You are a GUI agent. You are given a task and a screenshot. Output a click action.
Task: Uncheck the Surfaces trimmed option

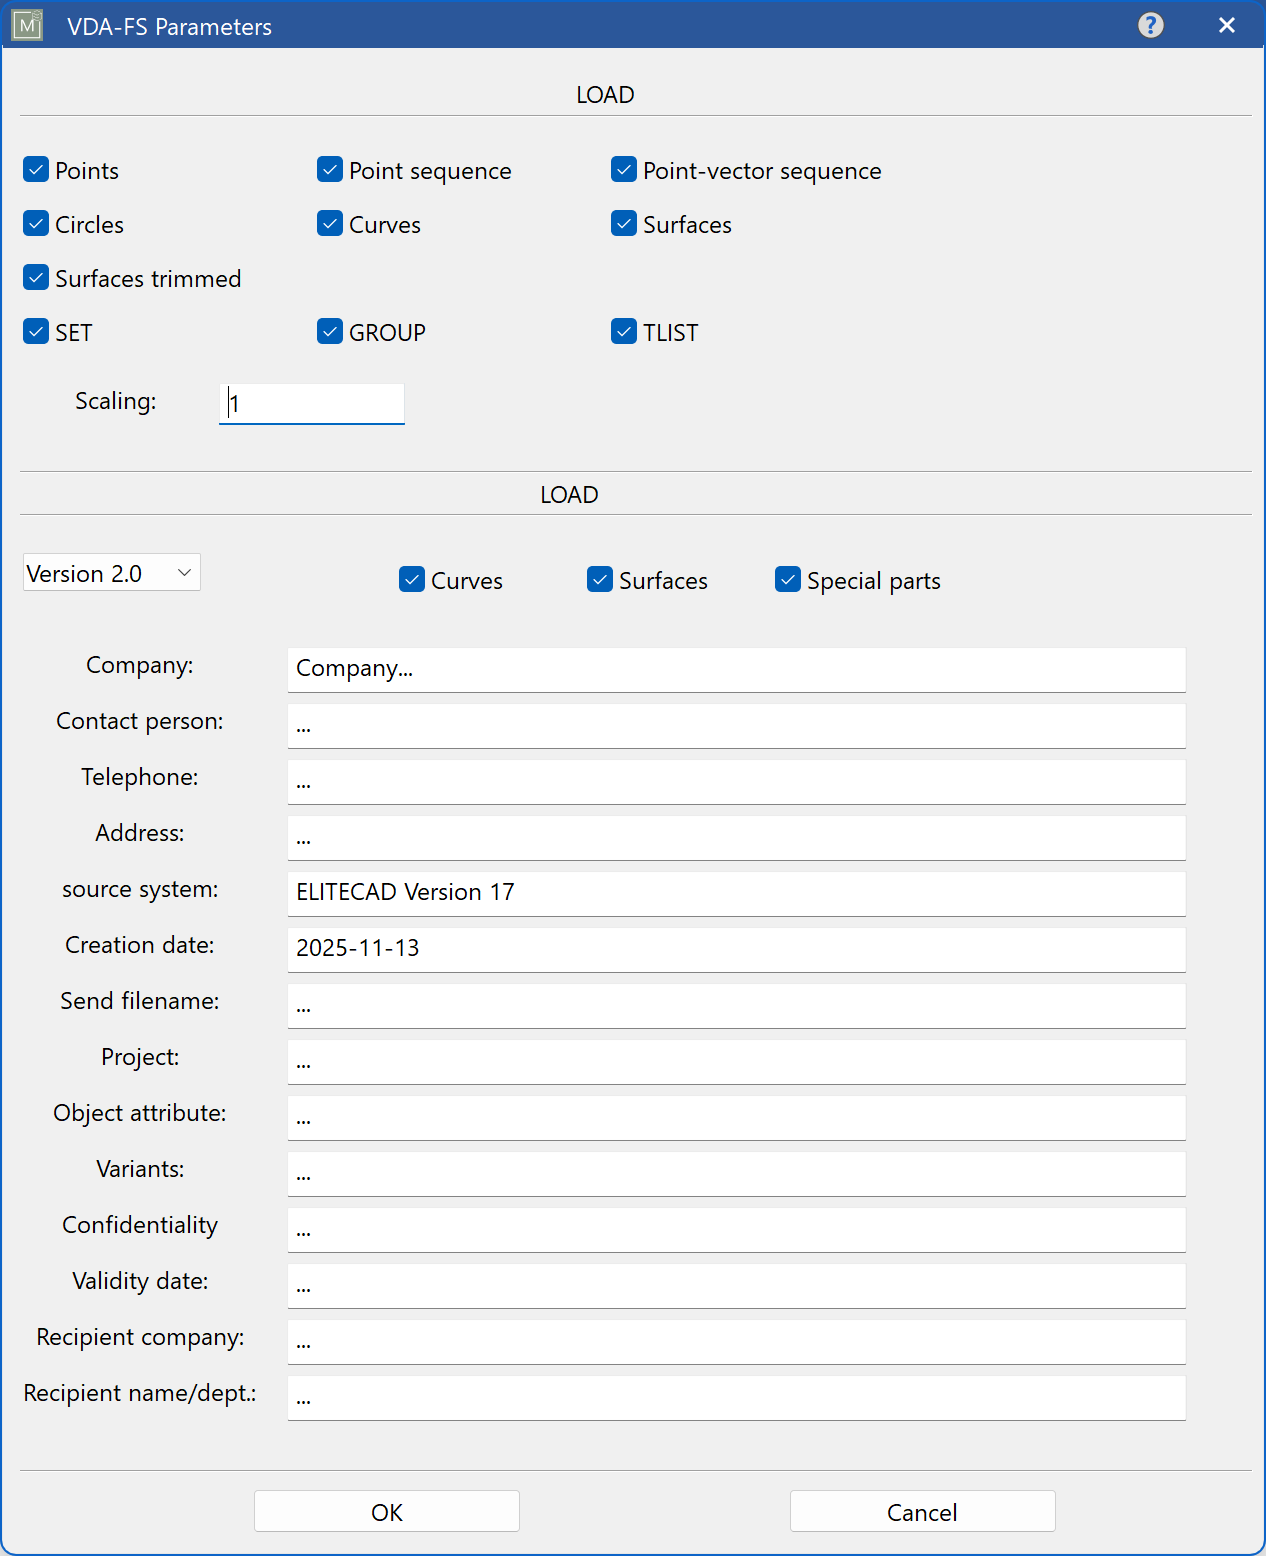tap(36, 277)
